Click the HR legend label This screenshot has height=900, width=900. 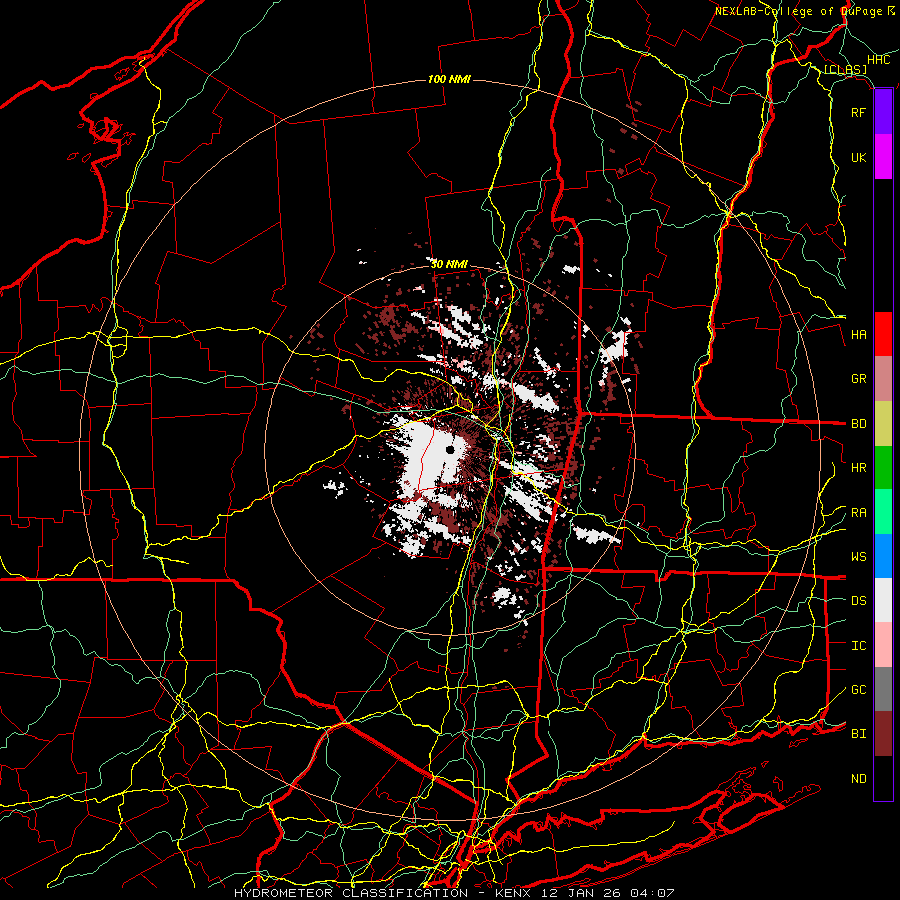pos(859,468)
